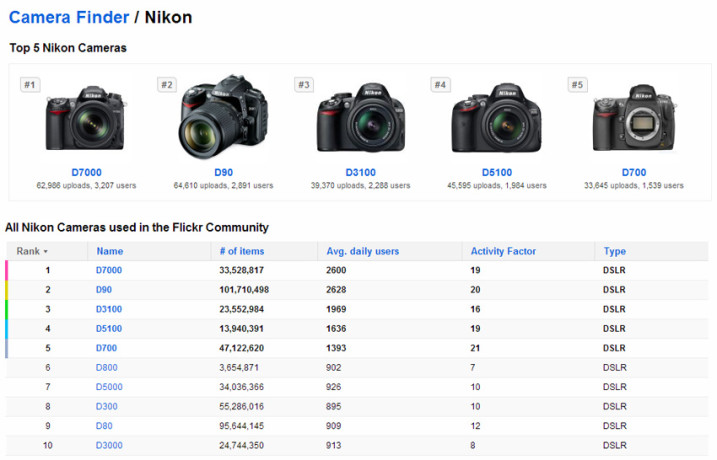
Task: Open D3100 link under top cameras
Action: (x=360, y=172)
